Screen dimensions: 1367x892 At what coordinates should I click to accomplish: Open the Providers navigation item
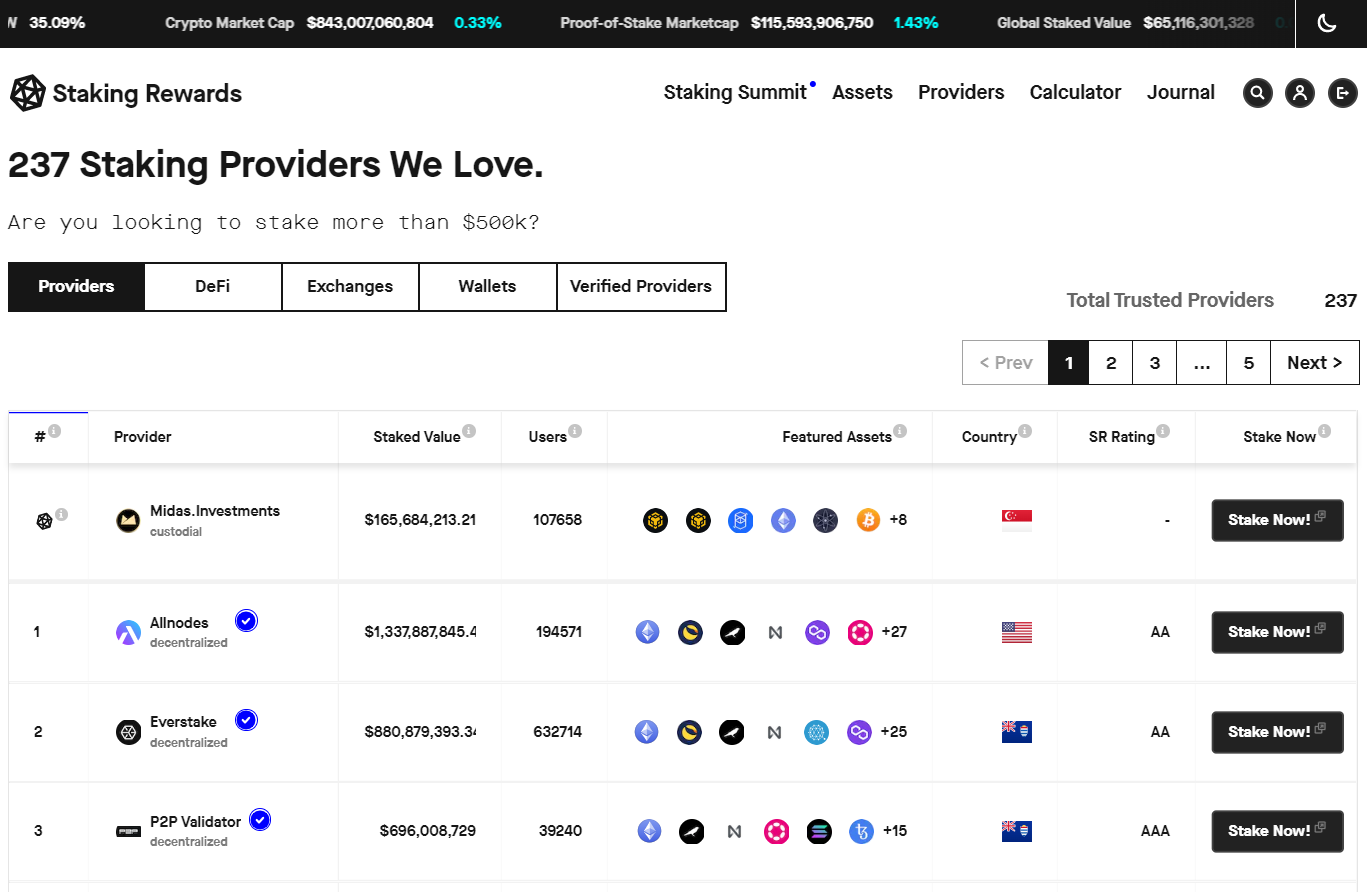pos(961,92)
